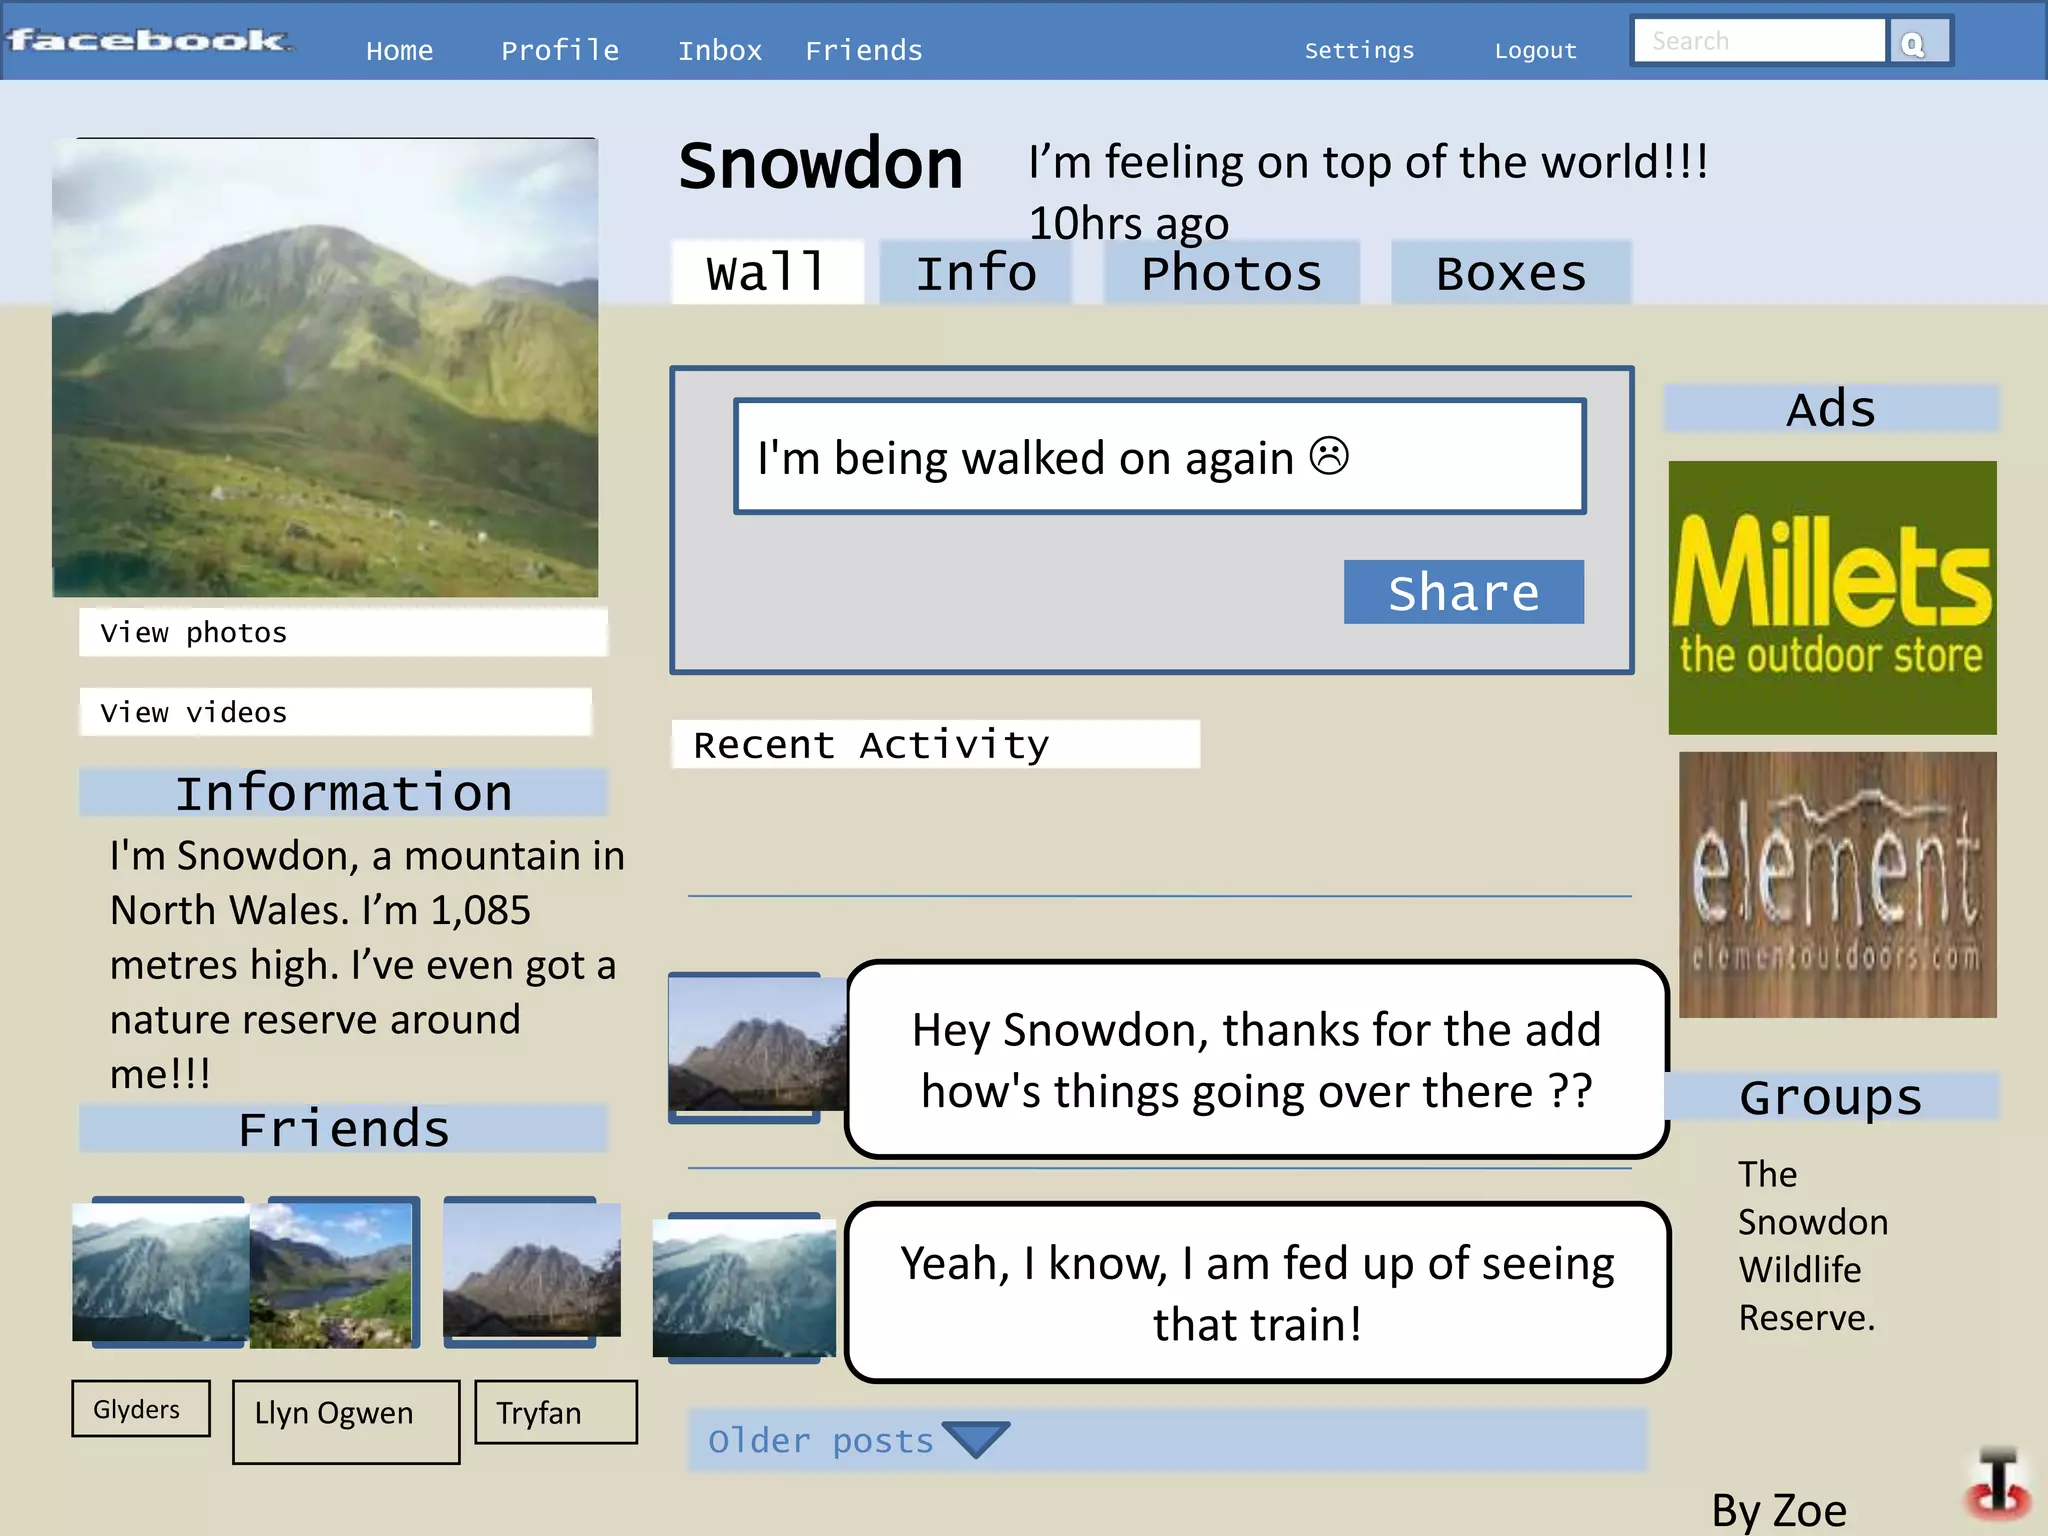Click the '10hrs ago' timestamp
Screen dimensions: 2048x1536
(x=1129, y=223)
